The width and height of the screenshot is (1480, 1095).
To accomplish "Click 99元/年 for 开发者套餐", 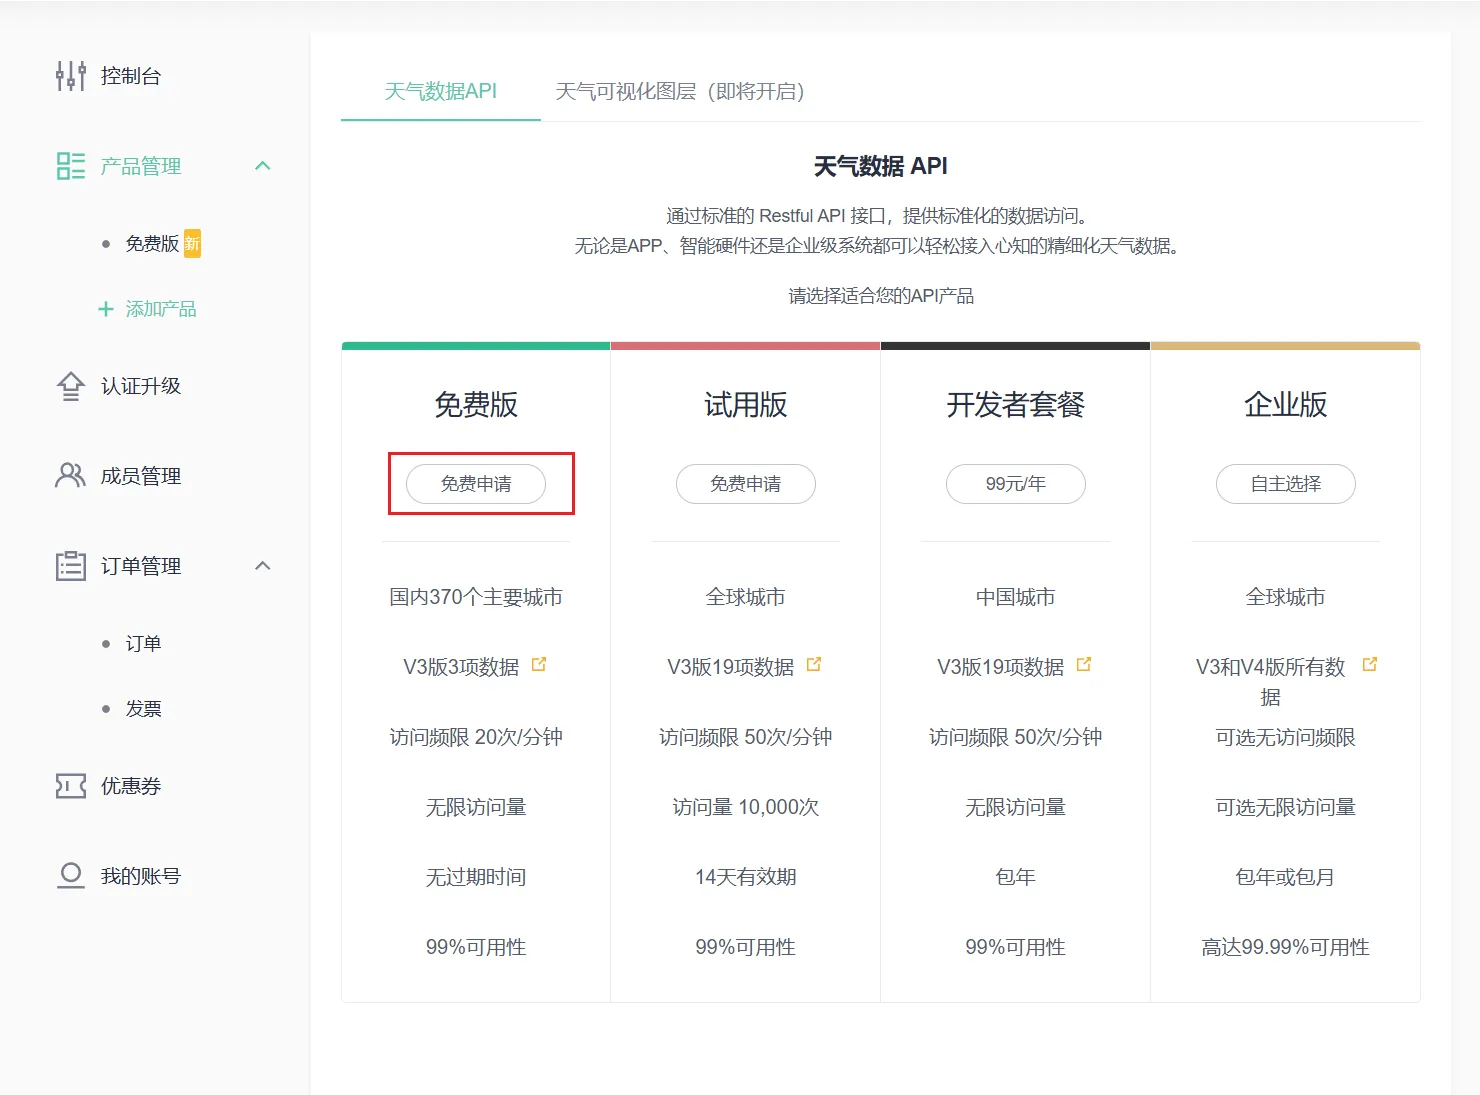I will pos(1015,484).
